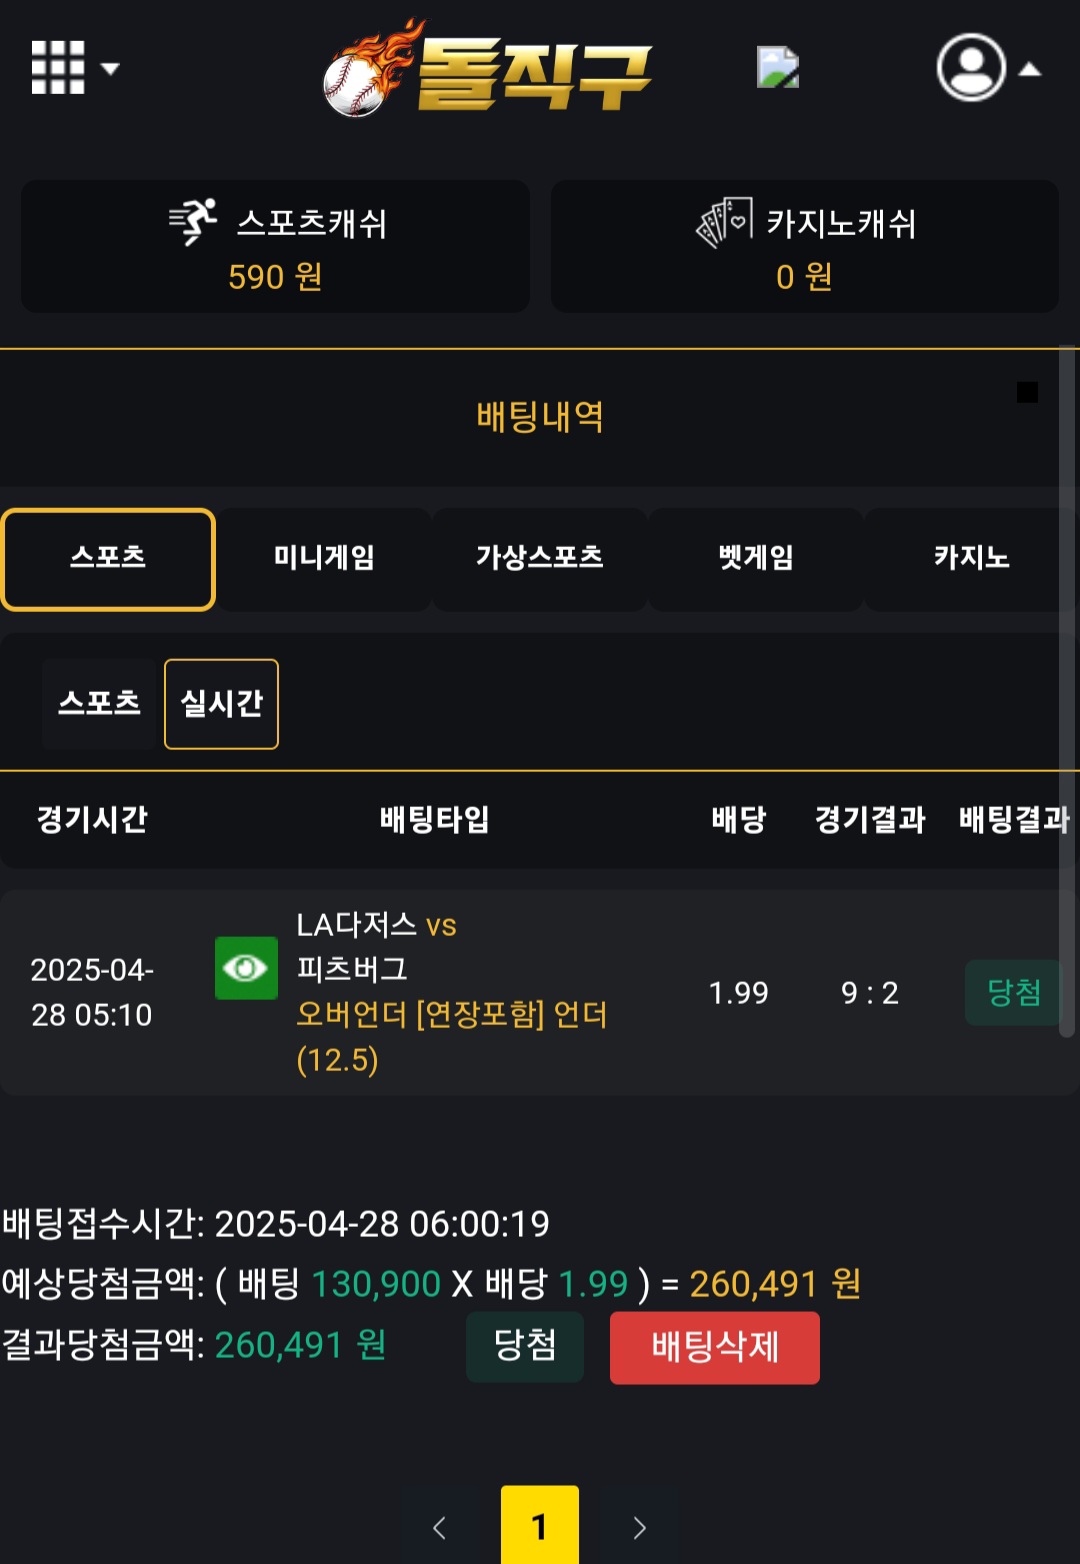The image size is (1080, 1564).
Task: Toggle the green eye icon for LA다저스 bet
Action: [246, 968]
